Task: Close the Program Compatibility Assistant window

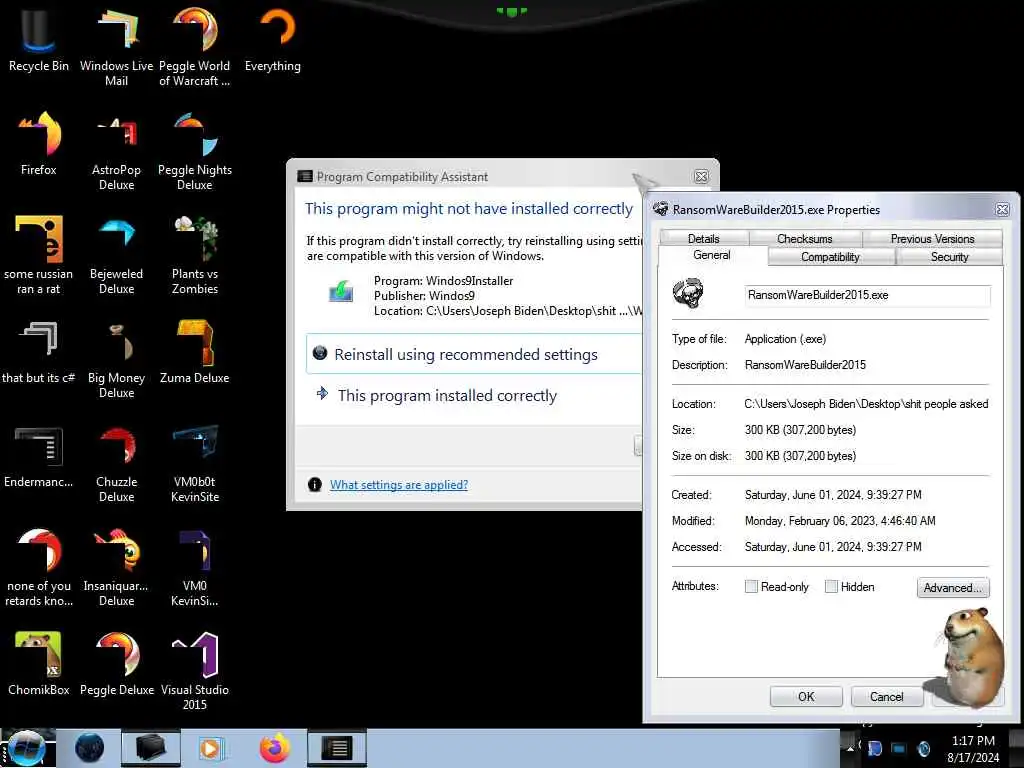Action: 701,176
